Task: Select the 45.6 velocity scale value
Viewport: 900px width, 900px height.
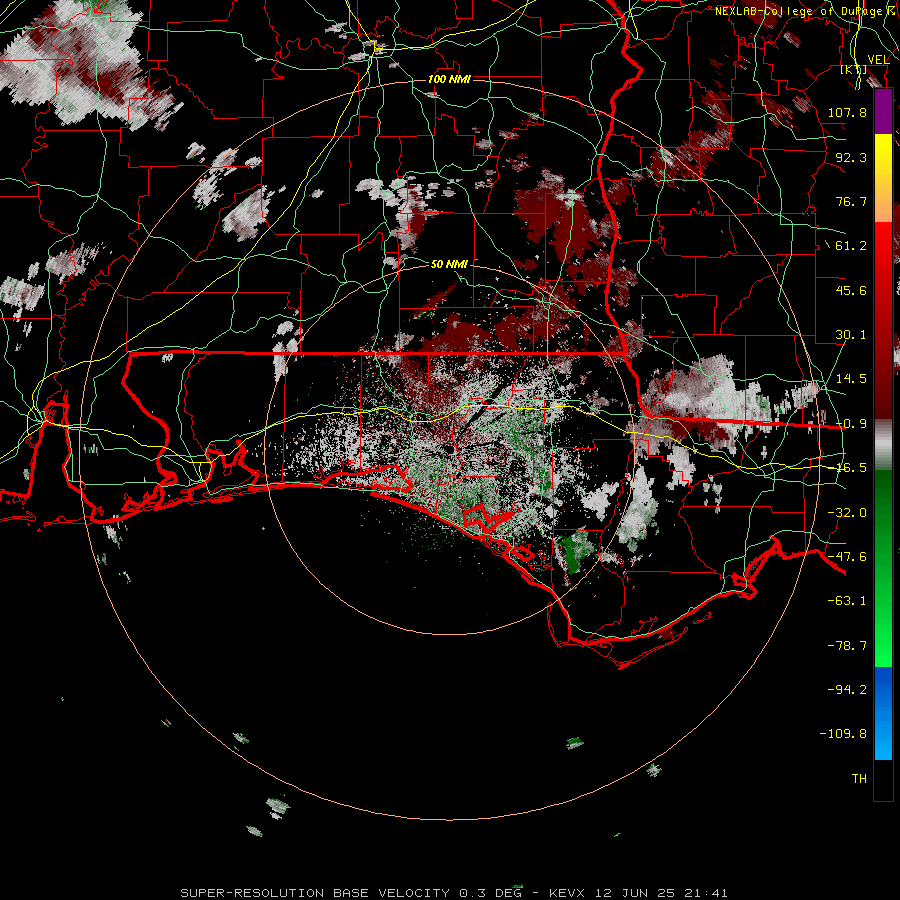Action: click(851, 290)
